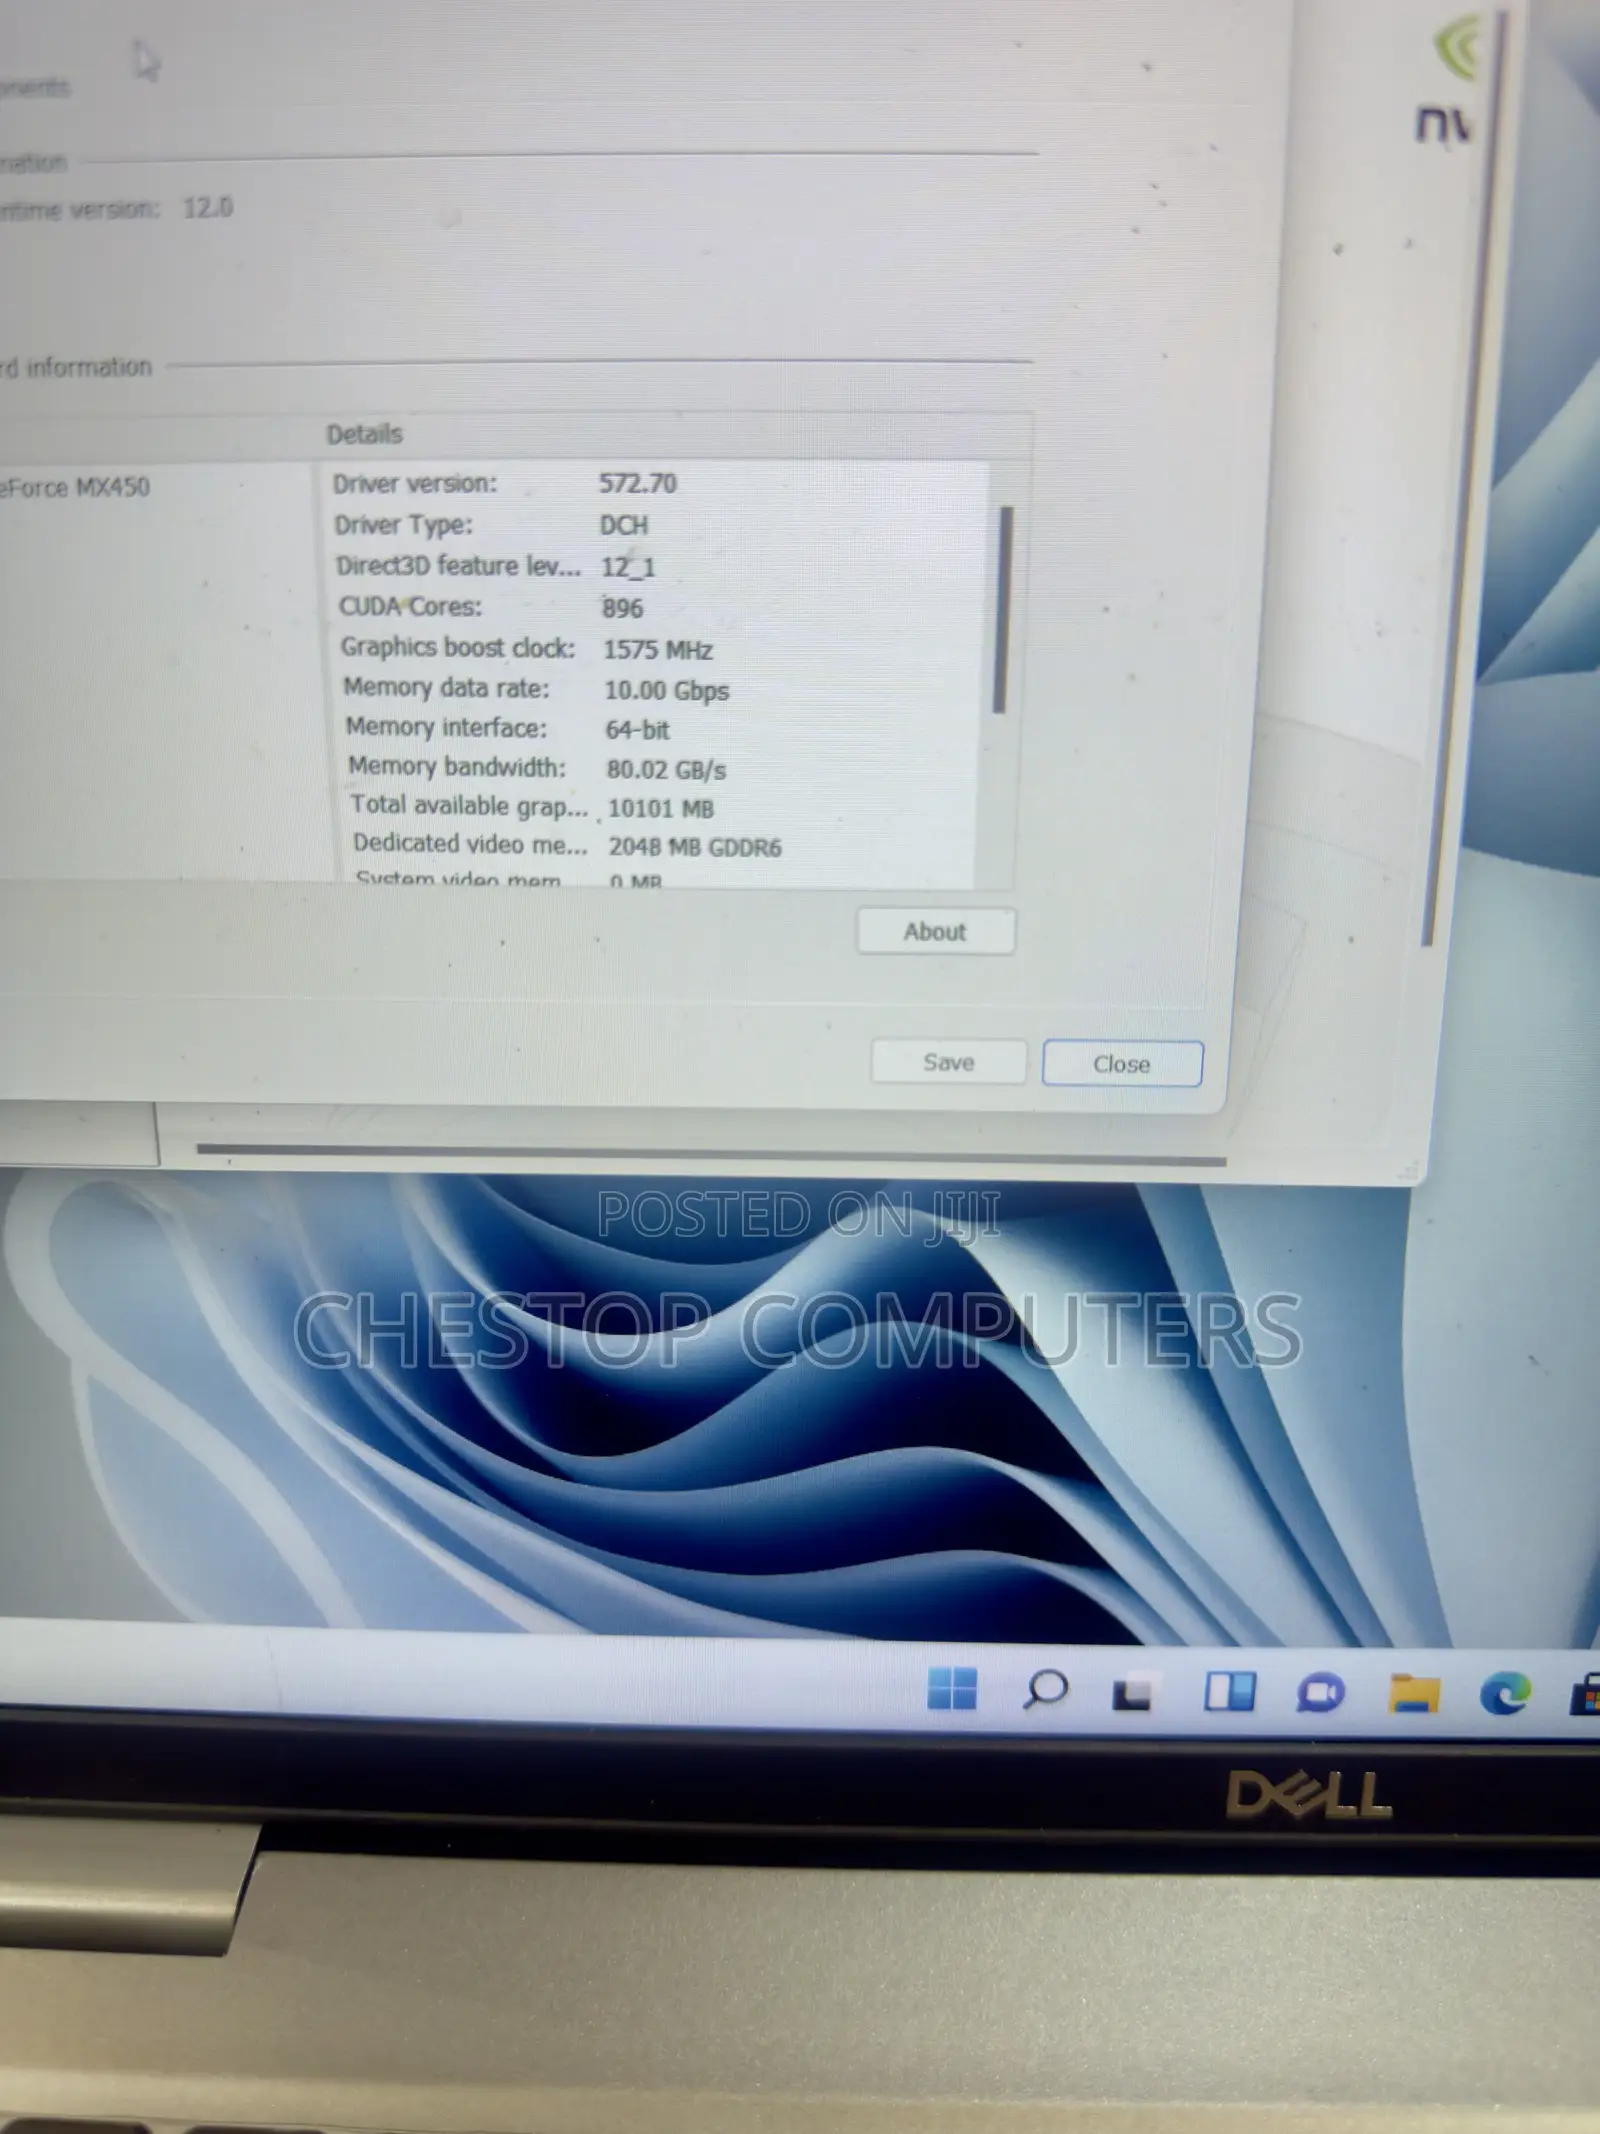Screen dimensions: 1600x2134
Task: Open taskbar Search magnifier
Action: (x=1046, y=1690)
